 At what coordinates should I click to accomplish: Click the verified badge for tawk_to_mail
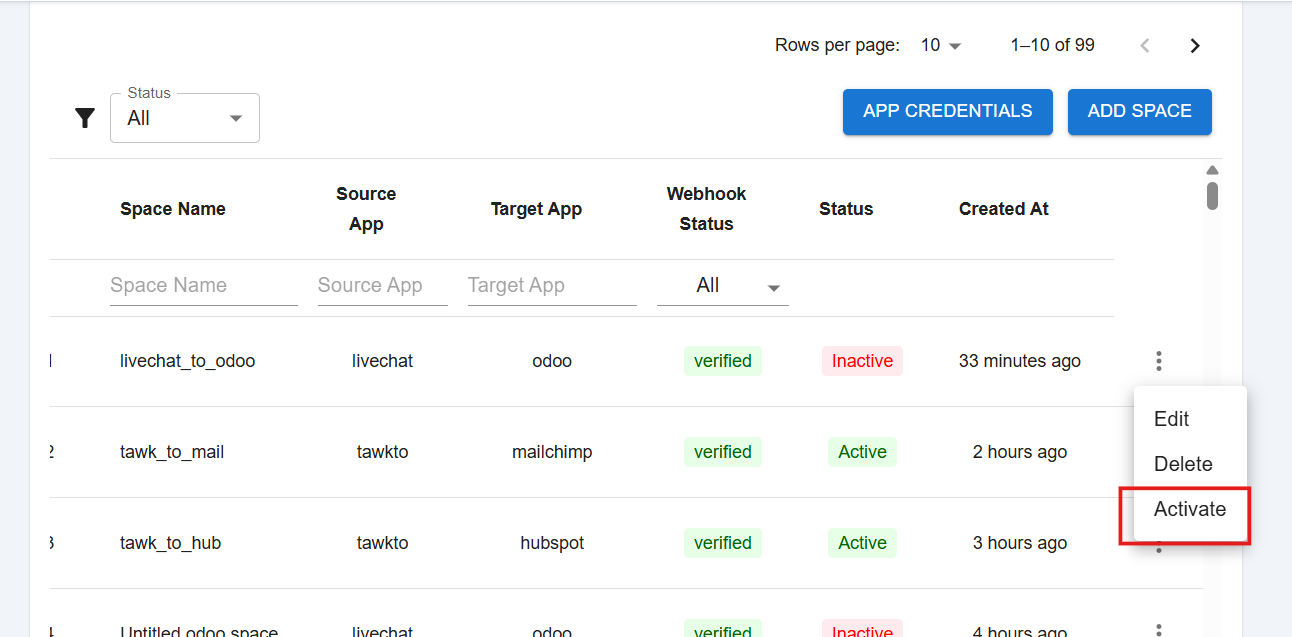point(723,452)
